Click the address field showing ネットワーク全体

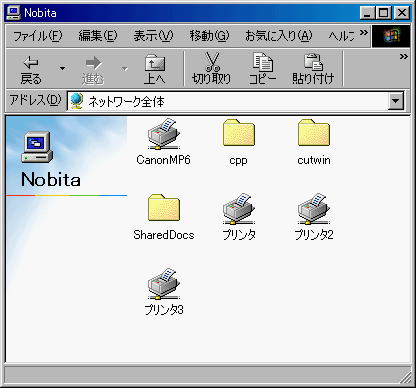228,101
